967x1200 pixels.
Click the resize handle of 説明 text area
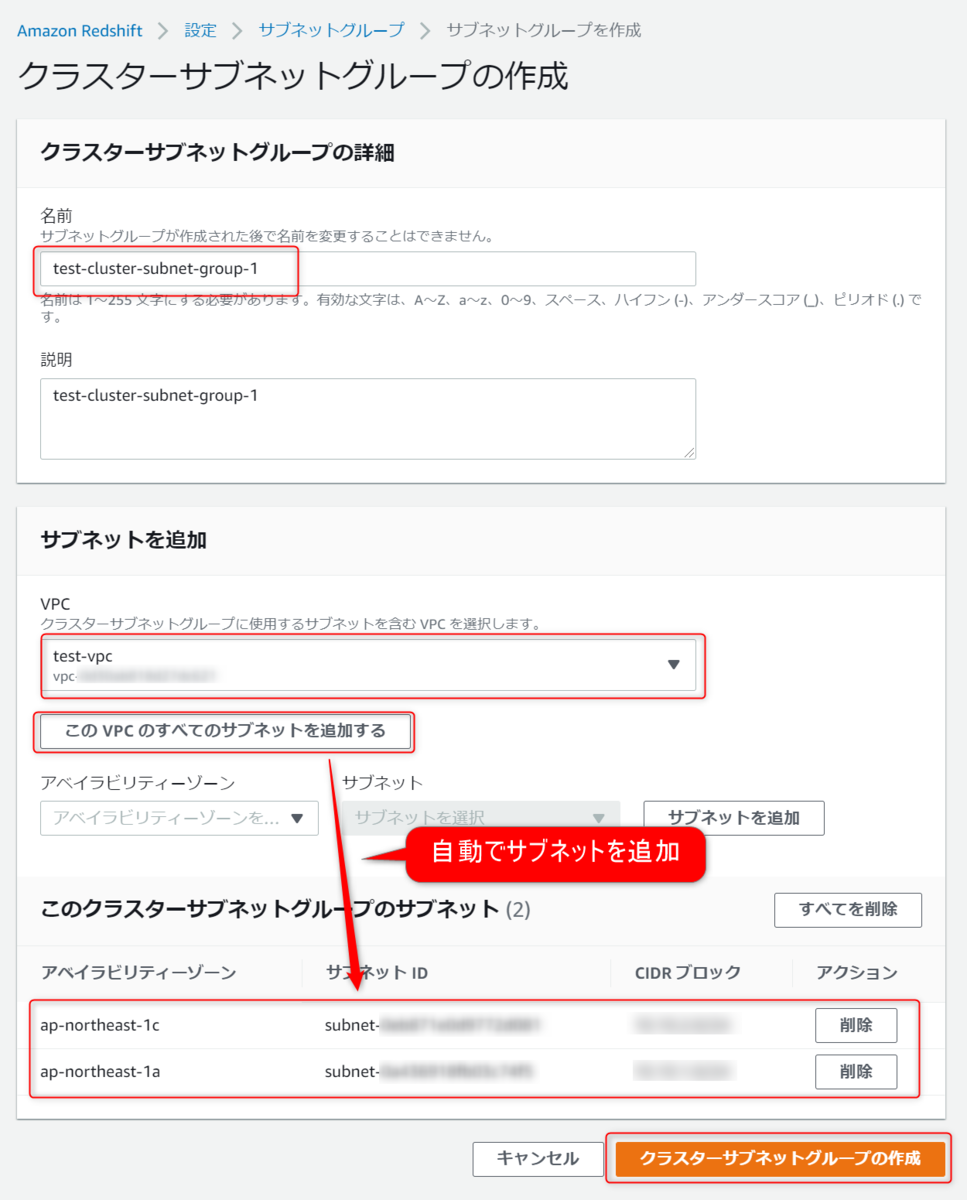689,453
